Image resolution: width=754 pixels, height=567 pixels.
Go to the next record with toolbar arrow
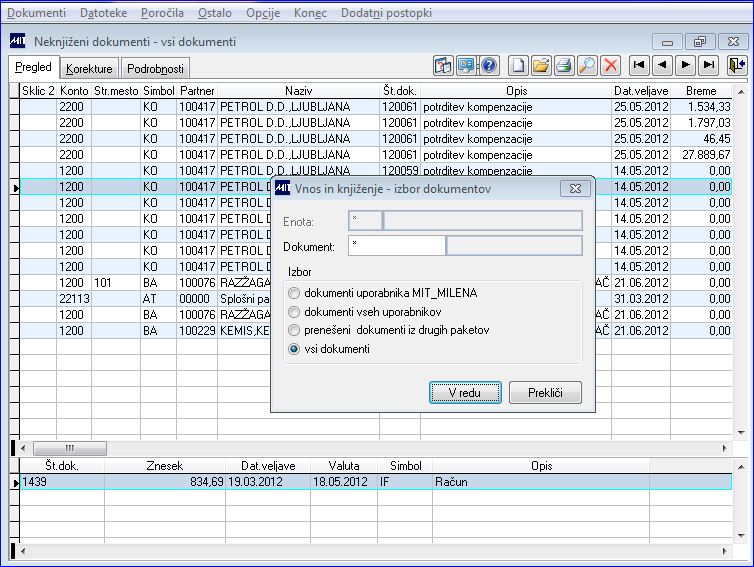coord(685,65)
